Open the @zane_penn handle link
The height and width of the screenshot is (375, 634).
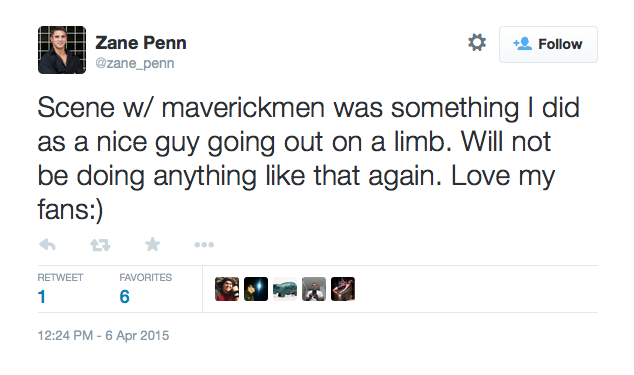click(x=135, y=63)
